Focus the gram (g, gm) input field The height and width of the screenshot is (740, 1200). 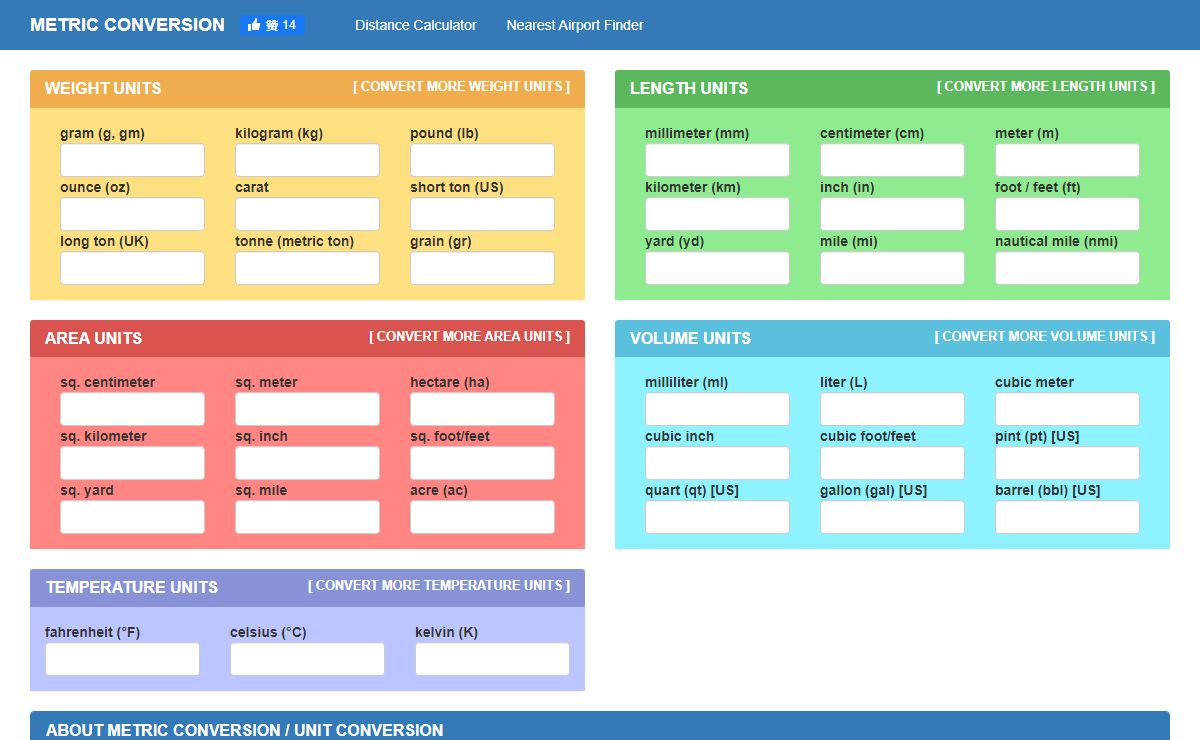132,160
